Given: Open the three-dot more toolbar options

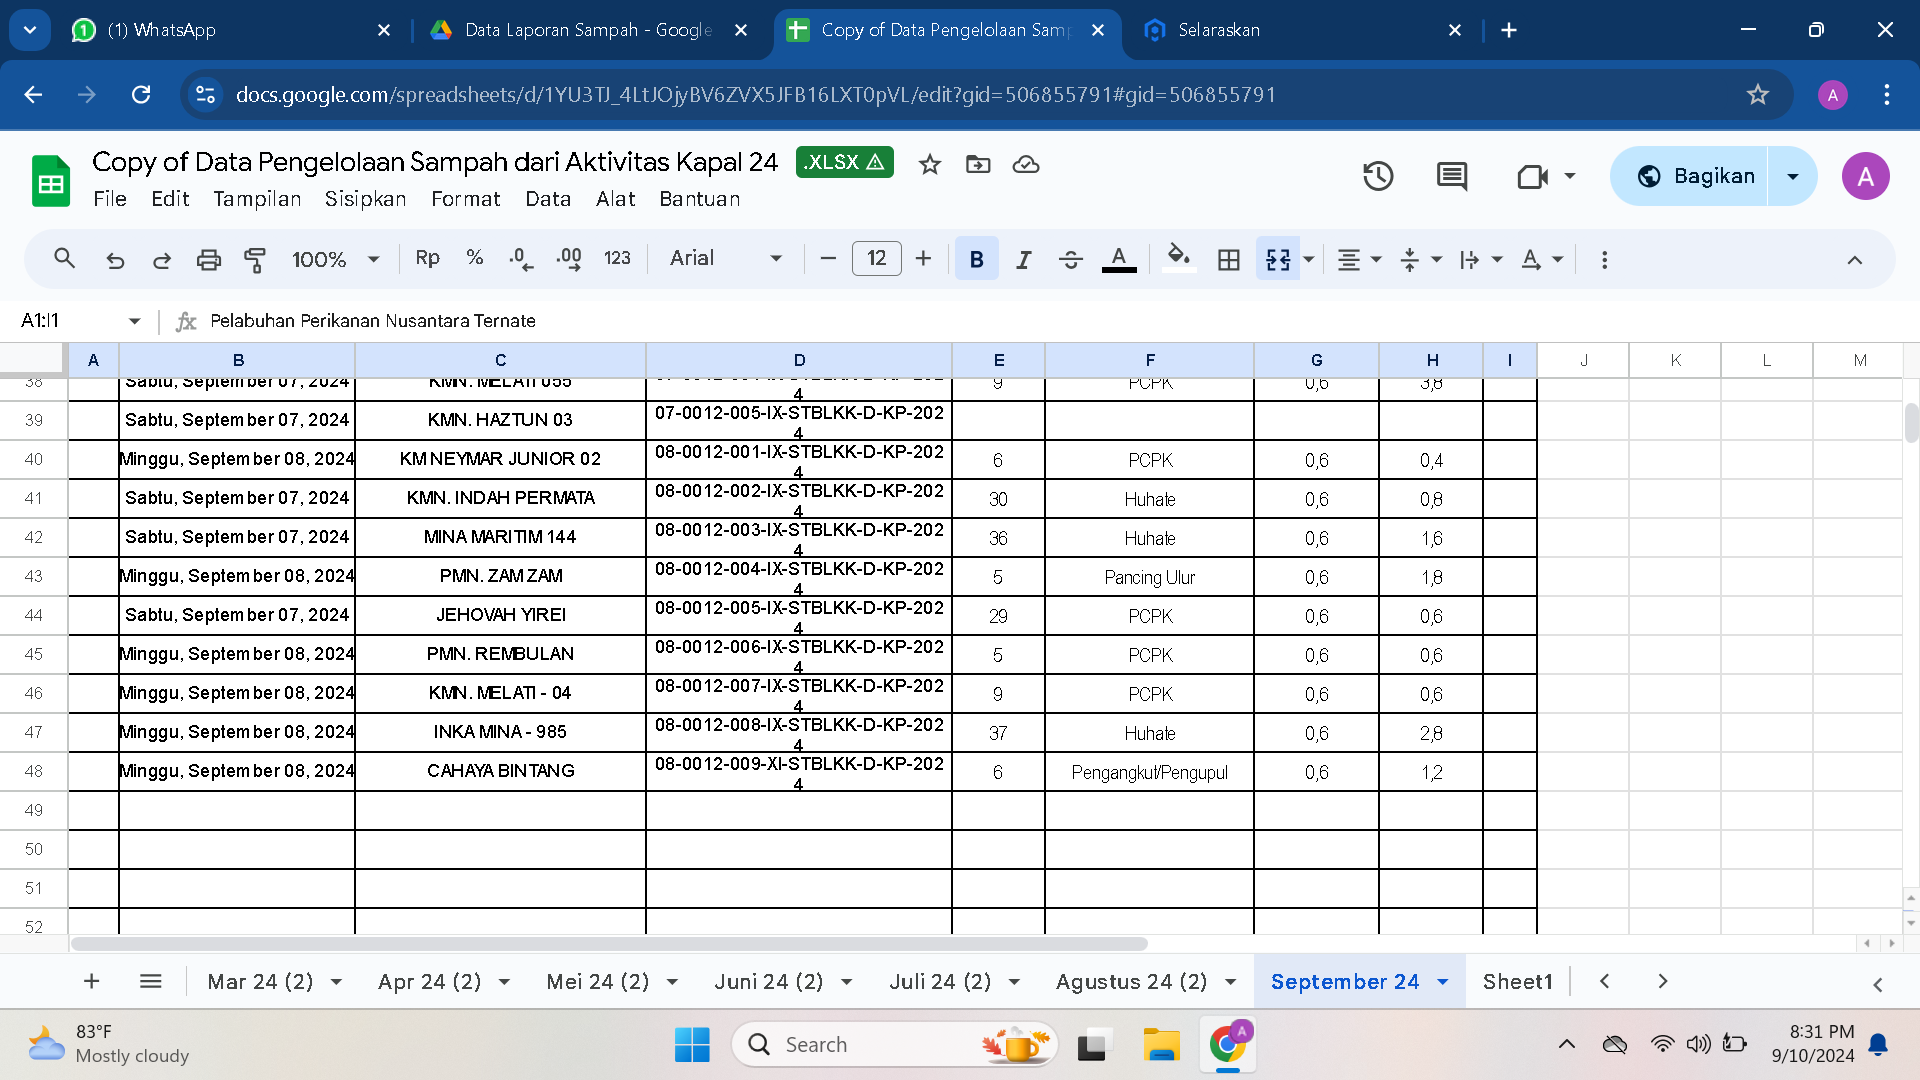Looking at the screenshot, I should tap(1604, 259).
